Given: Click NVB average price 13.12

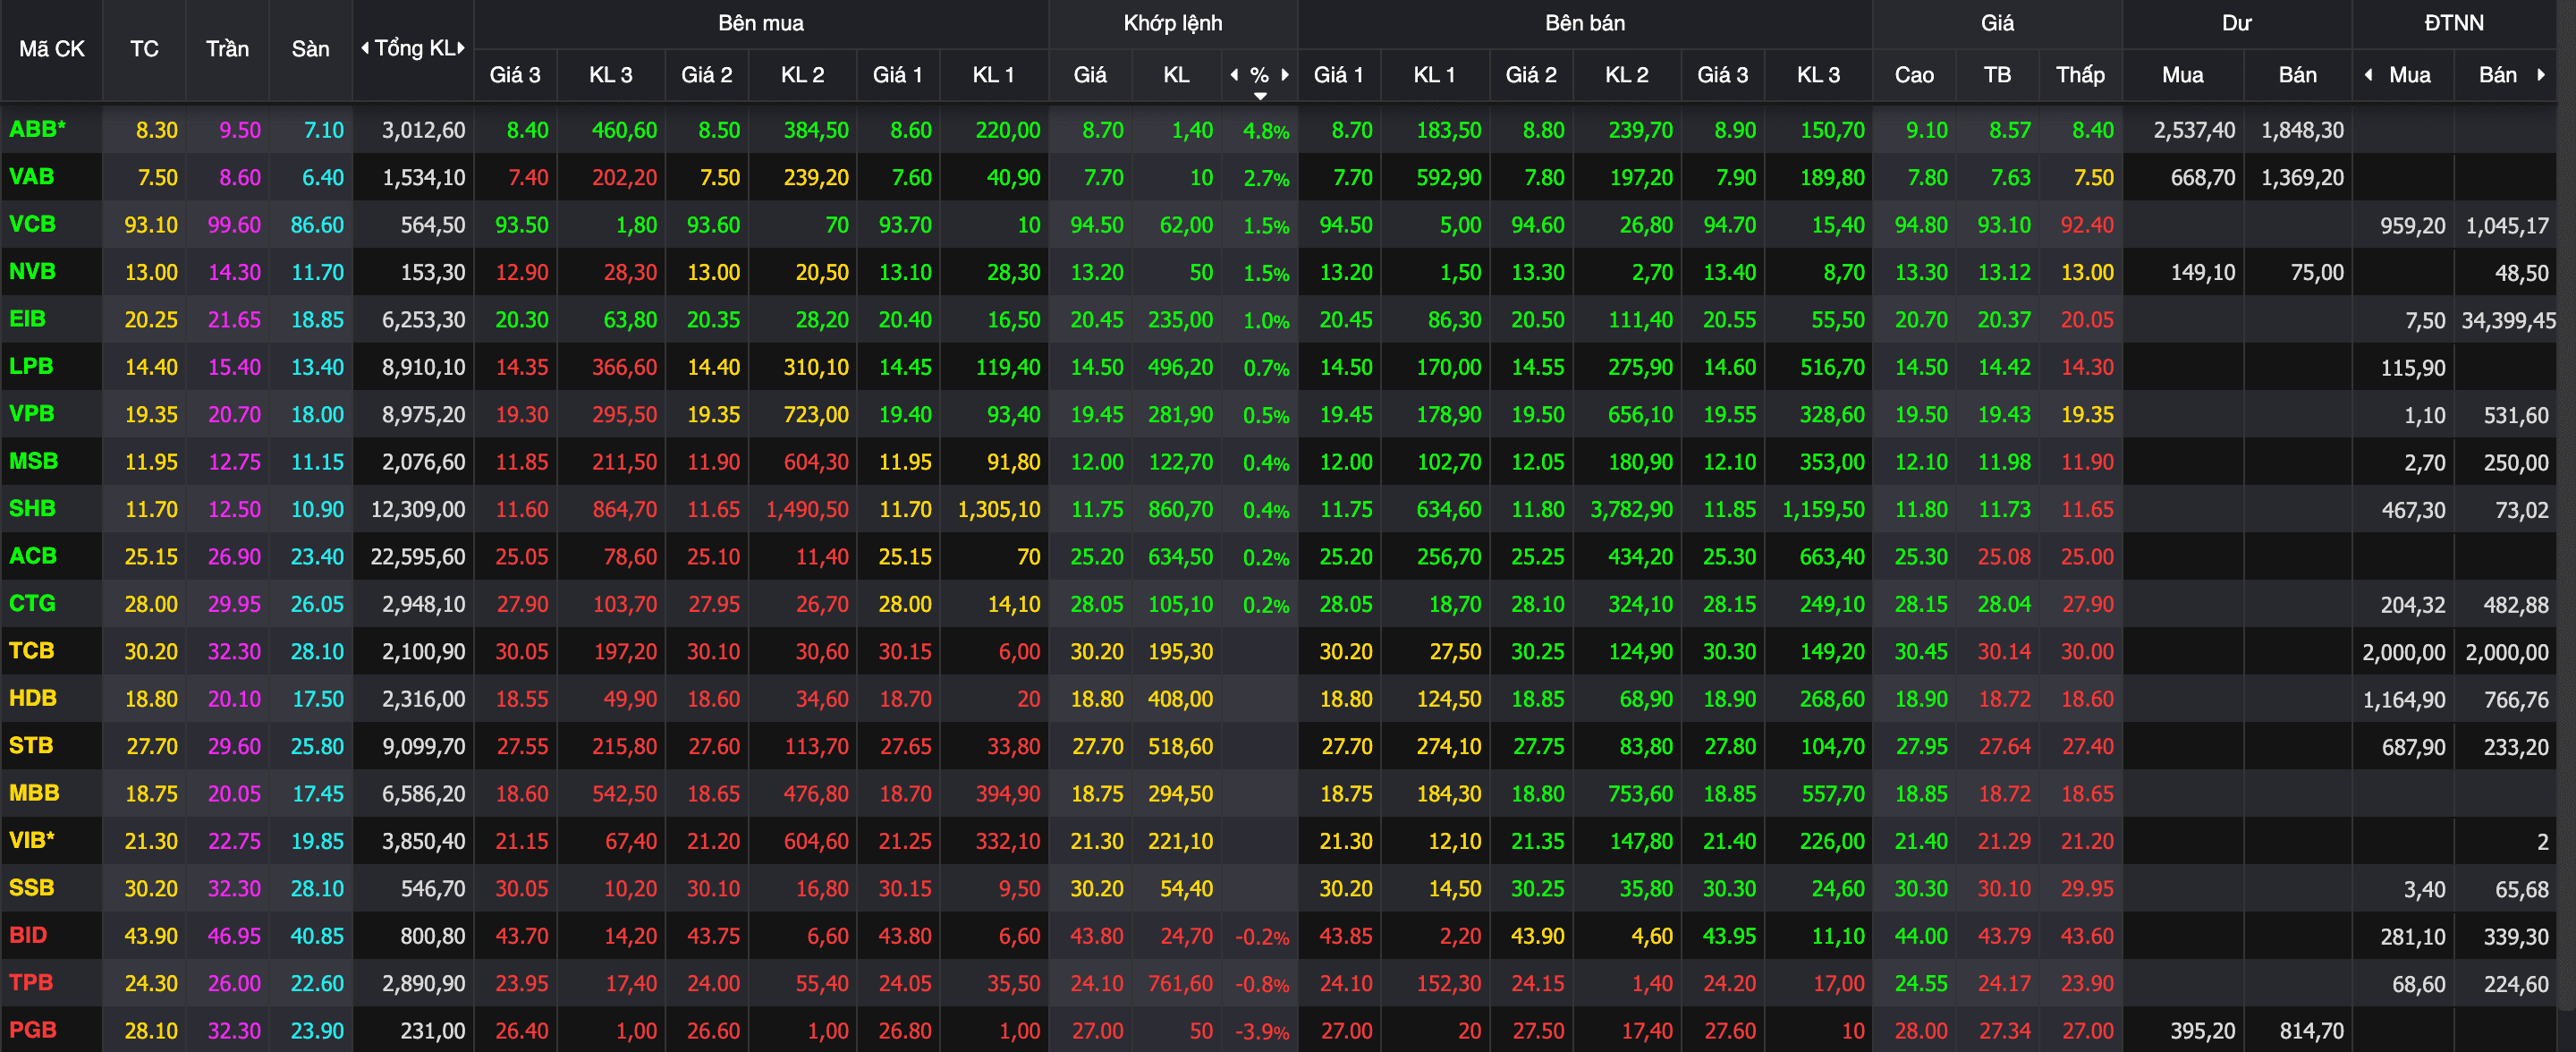Looking at the screenshot, I should tap(2004, 273).
